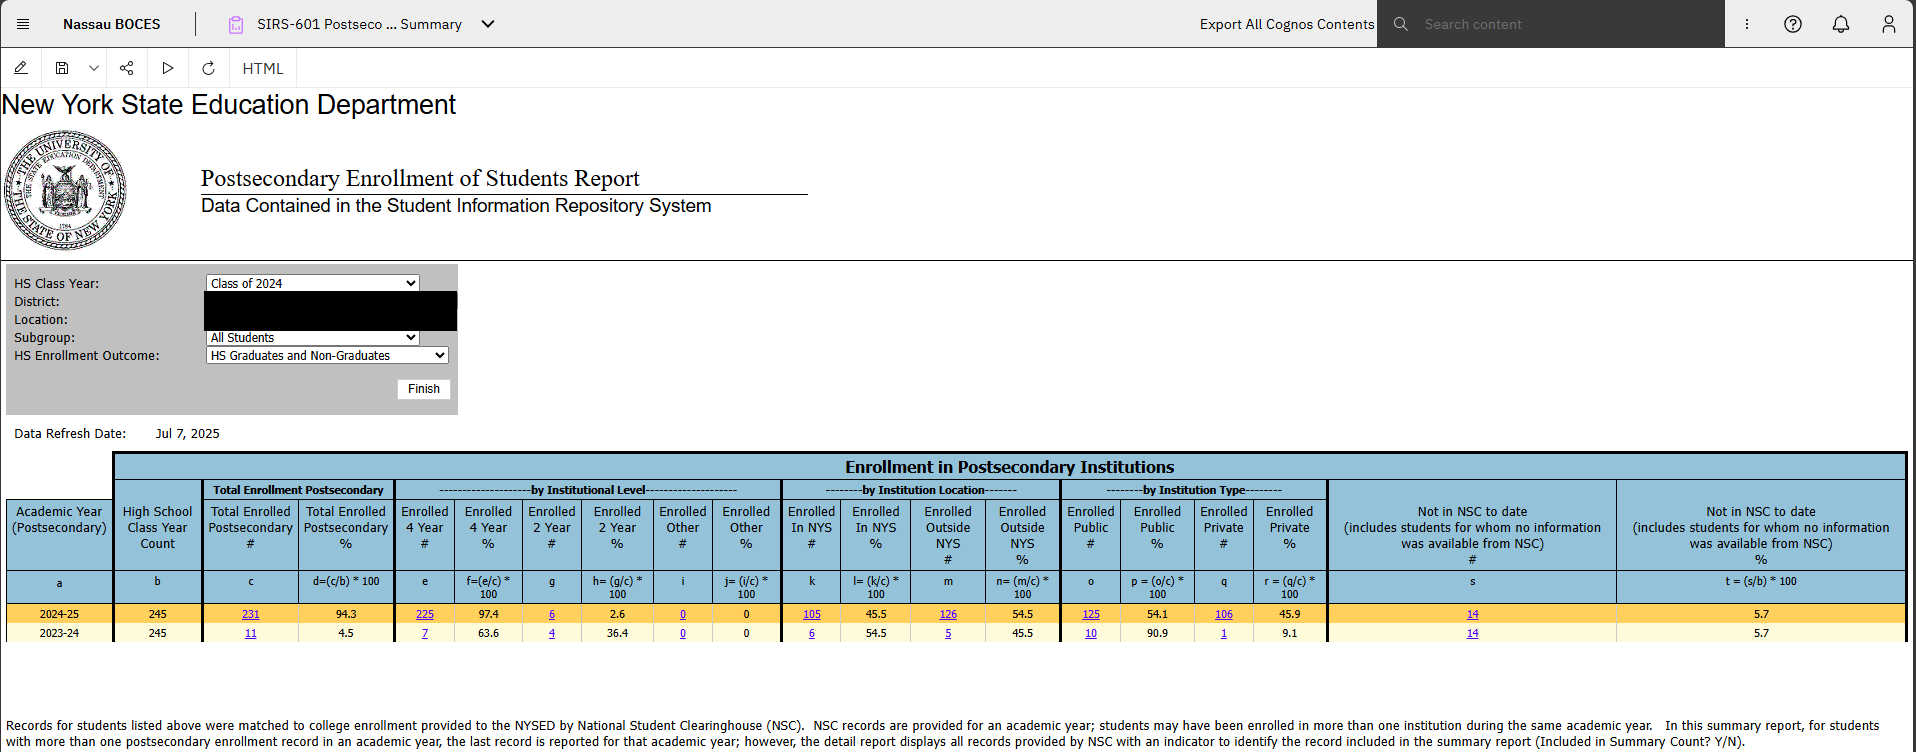Viewport: 1916px width, 752px height.
Task: Click the save disk icon
Action: tap(62, 68)
